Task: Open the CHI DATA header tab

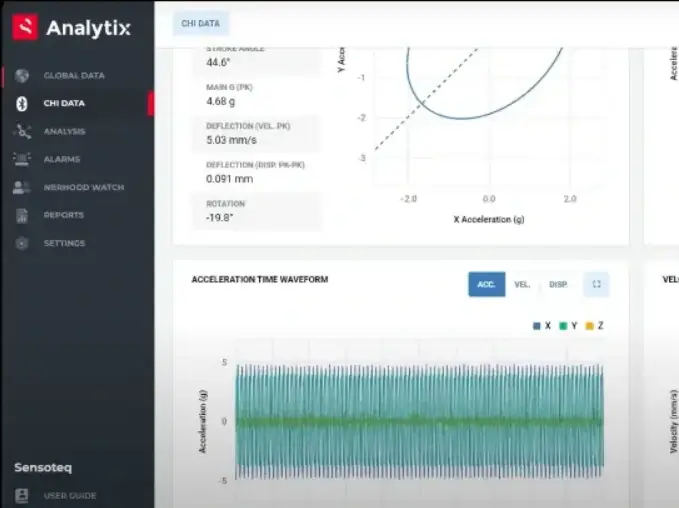Action: 201,23
